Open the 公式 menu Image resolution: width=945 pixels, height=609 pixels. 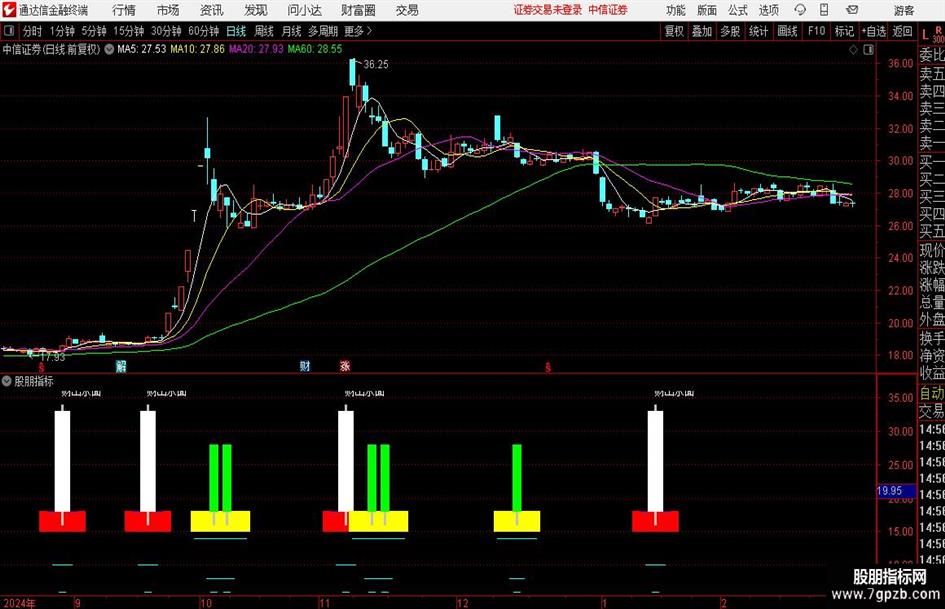pyautogui.click(x=738, y=10)
